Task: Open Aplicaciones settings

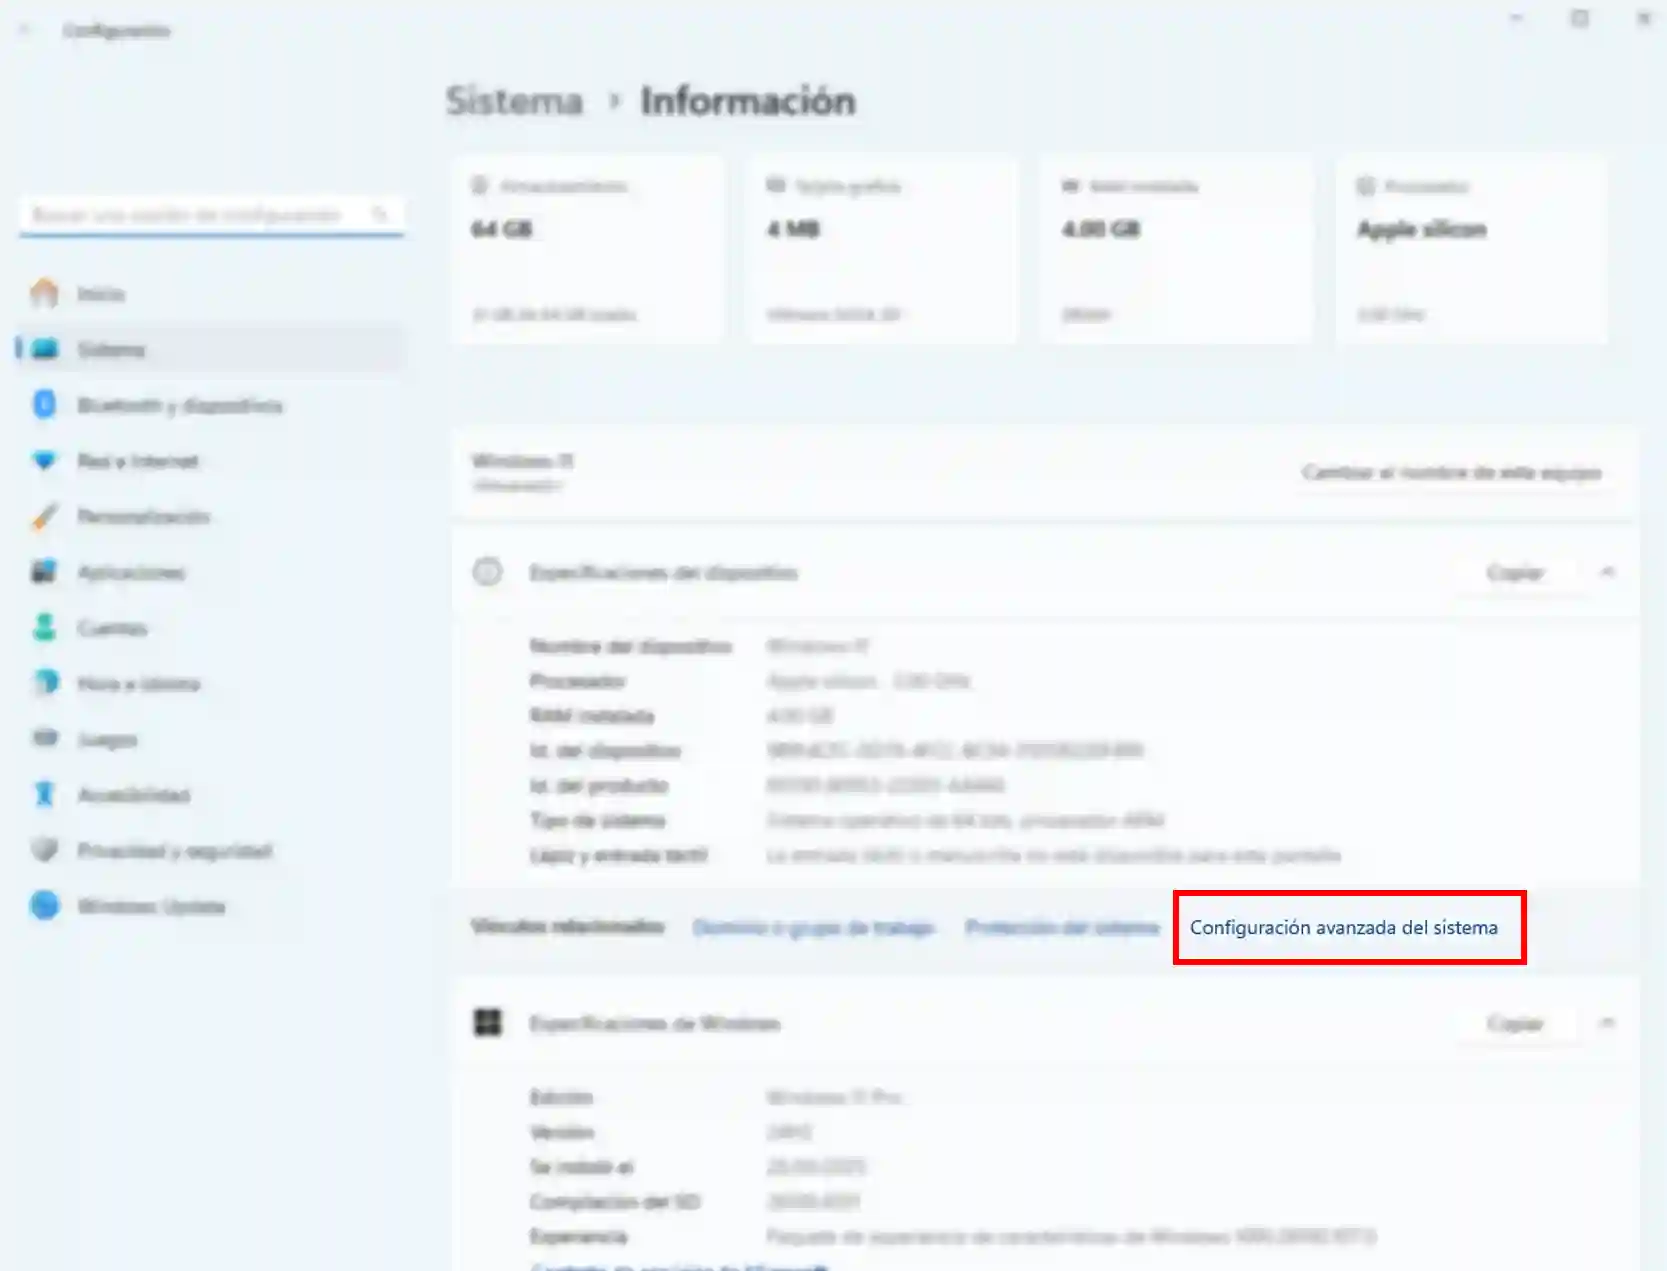Action: pyautogui.click(x=211, y=572)
